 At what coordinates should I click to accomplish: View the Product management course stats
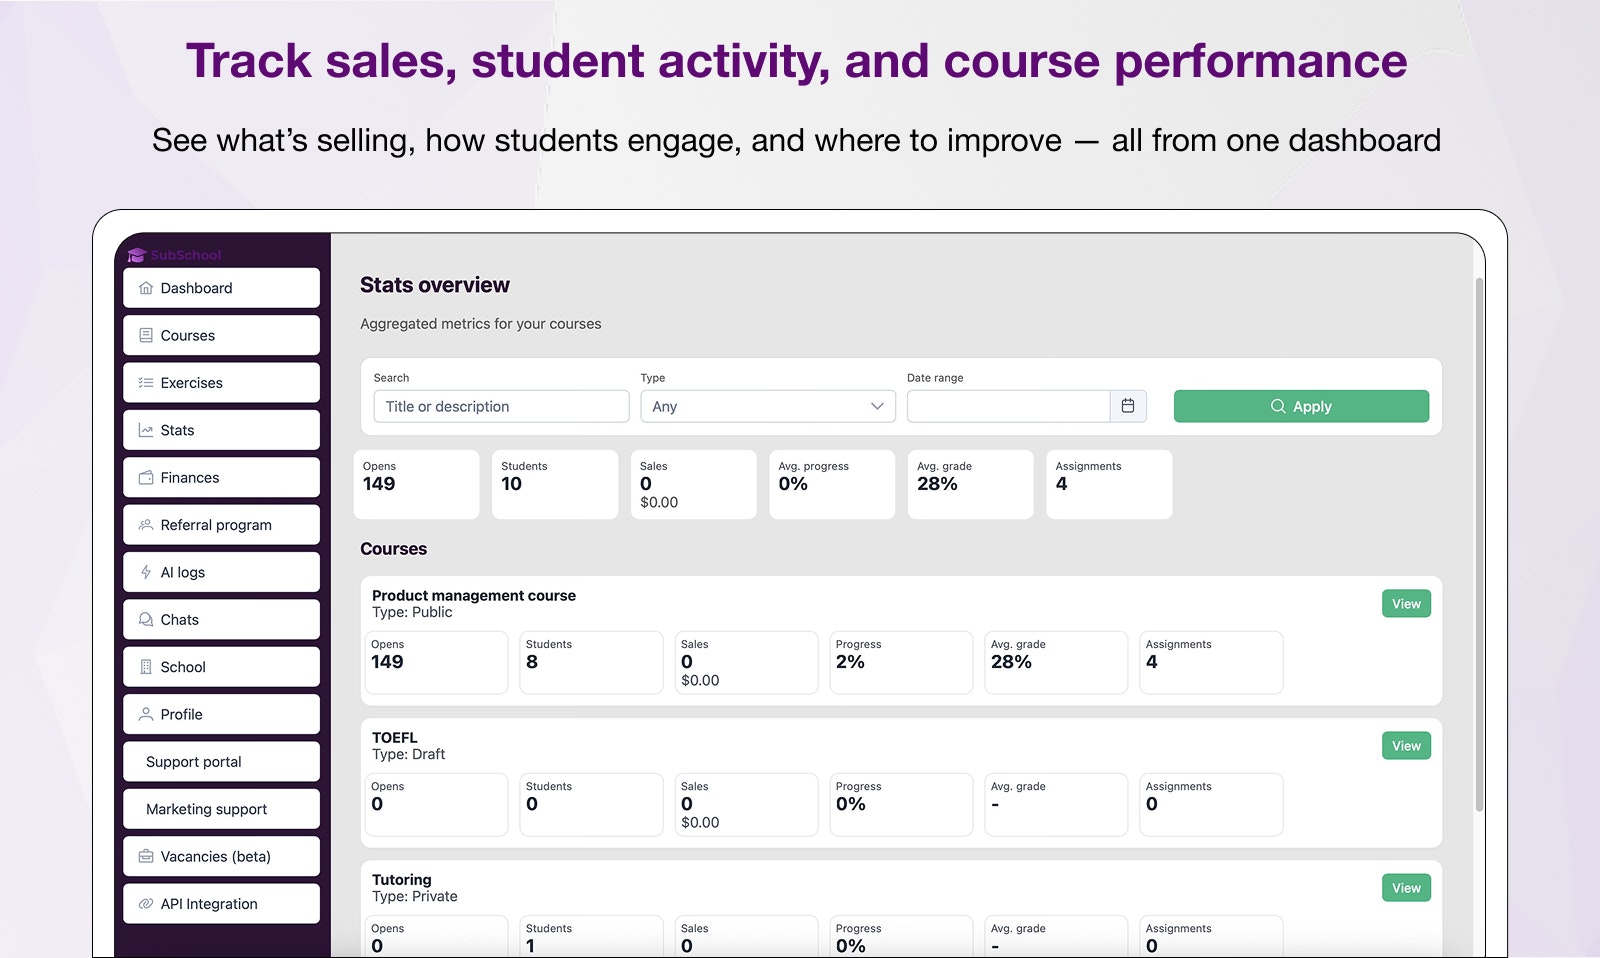click(1406, 604)
